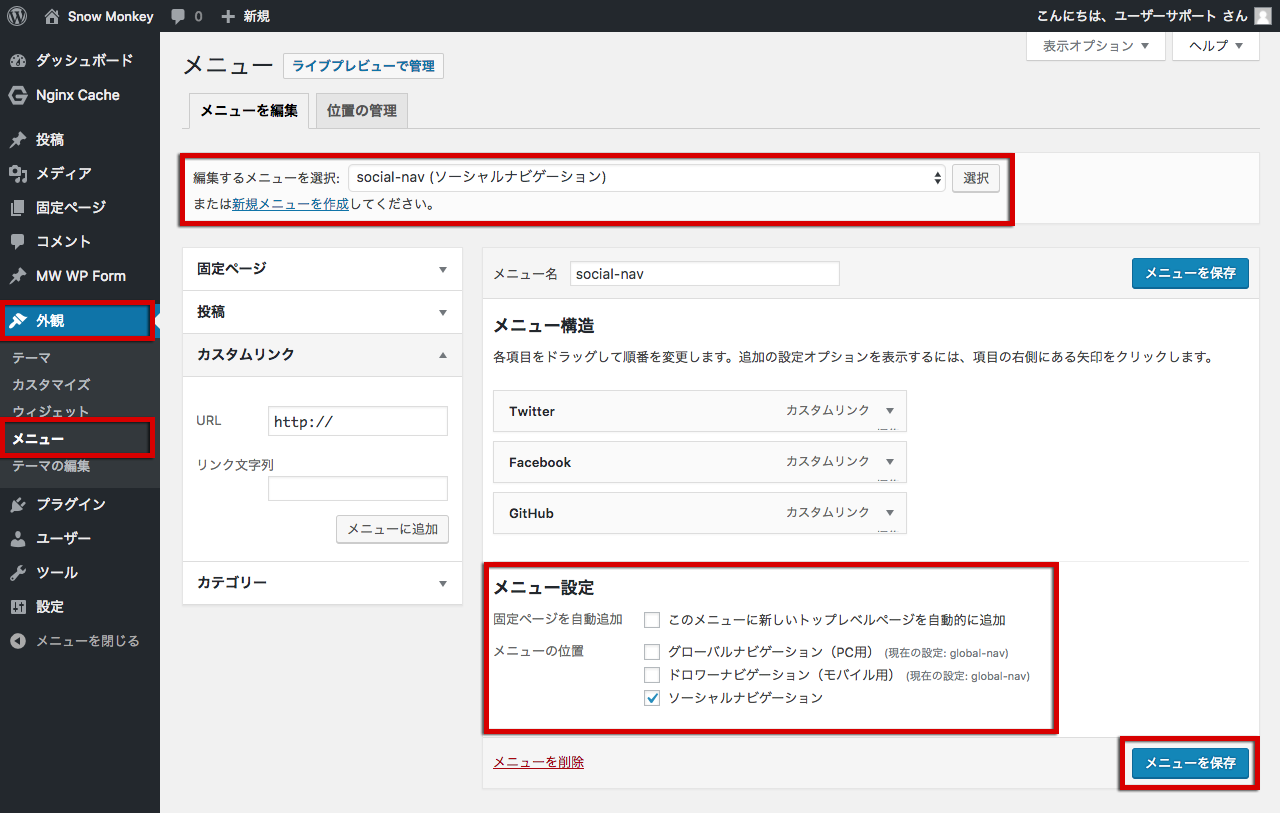Click the Twitter menu item title
Image resolution: width=1280 pixels, height=813 pixels.
click(x=532, y=411)
